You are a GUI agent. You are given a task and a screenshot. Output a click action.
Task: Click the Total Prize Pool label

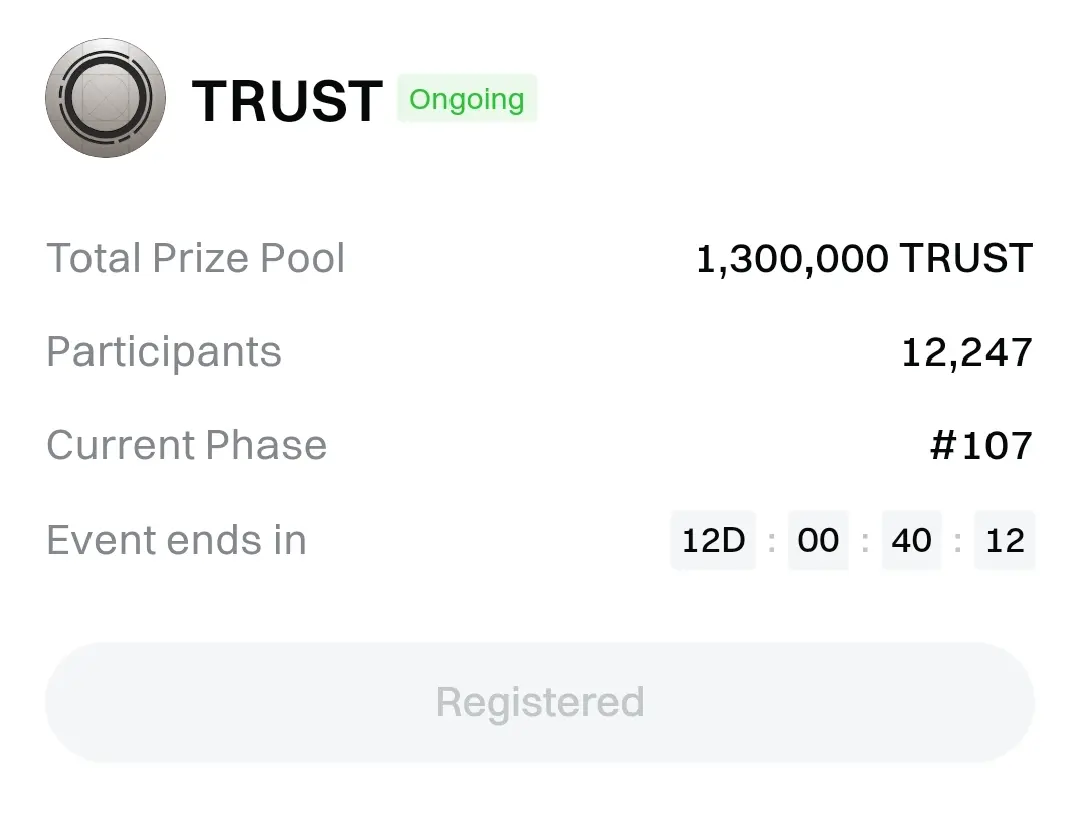pos(196,258)
